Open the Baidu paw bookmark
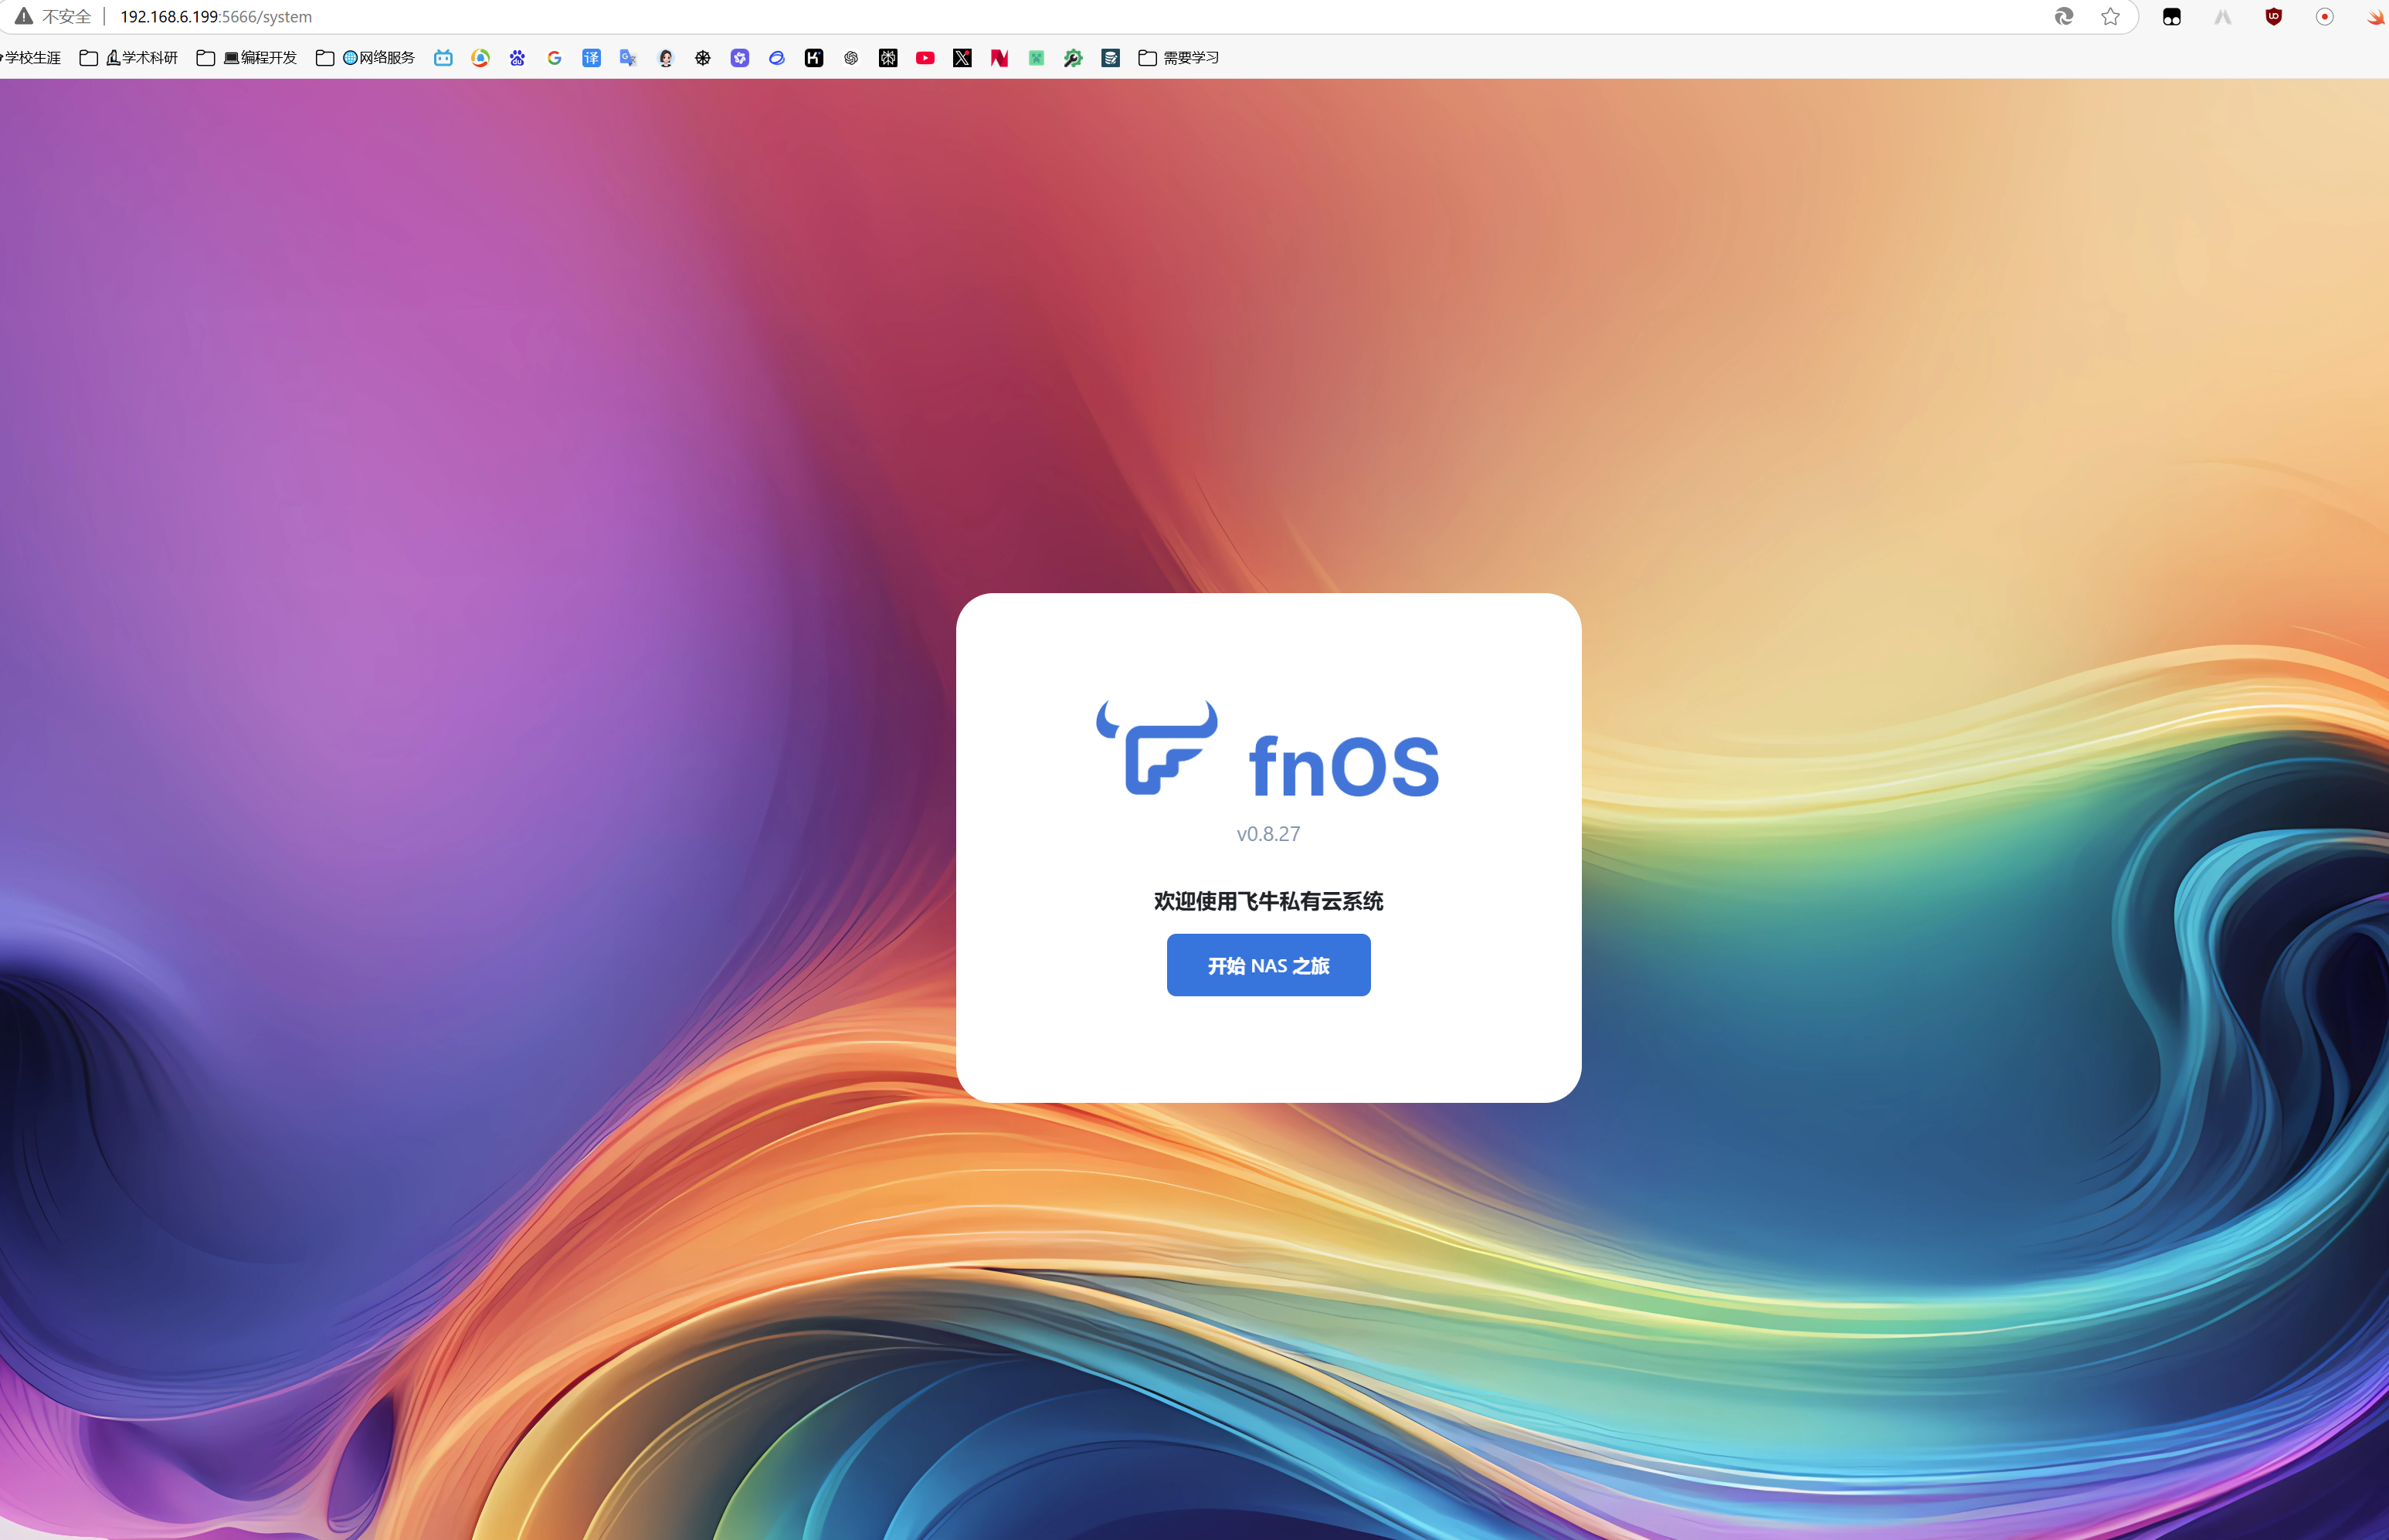Image resolution: width=2389 pixels, height=1540 pixels. [x=517, y=58]
